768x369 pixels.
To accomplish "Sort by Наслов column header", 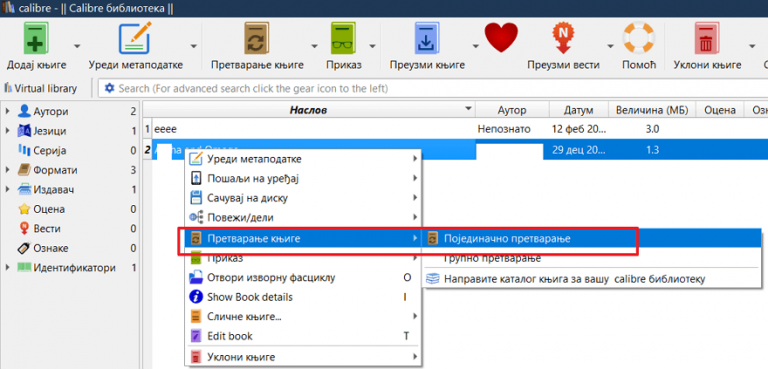I will [309, 111].
